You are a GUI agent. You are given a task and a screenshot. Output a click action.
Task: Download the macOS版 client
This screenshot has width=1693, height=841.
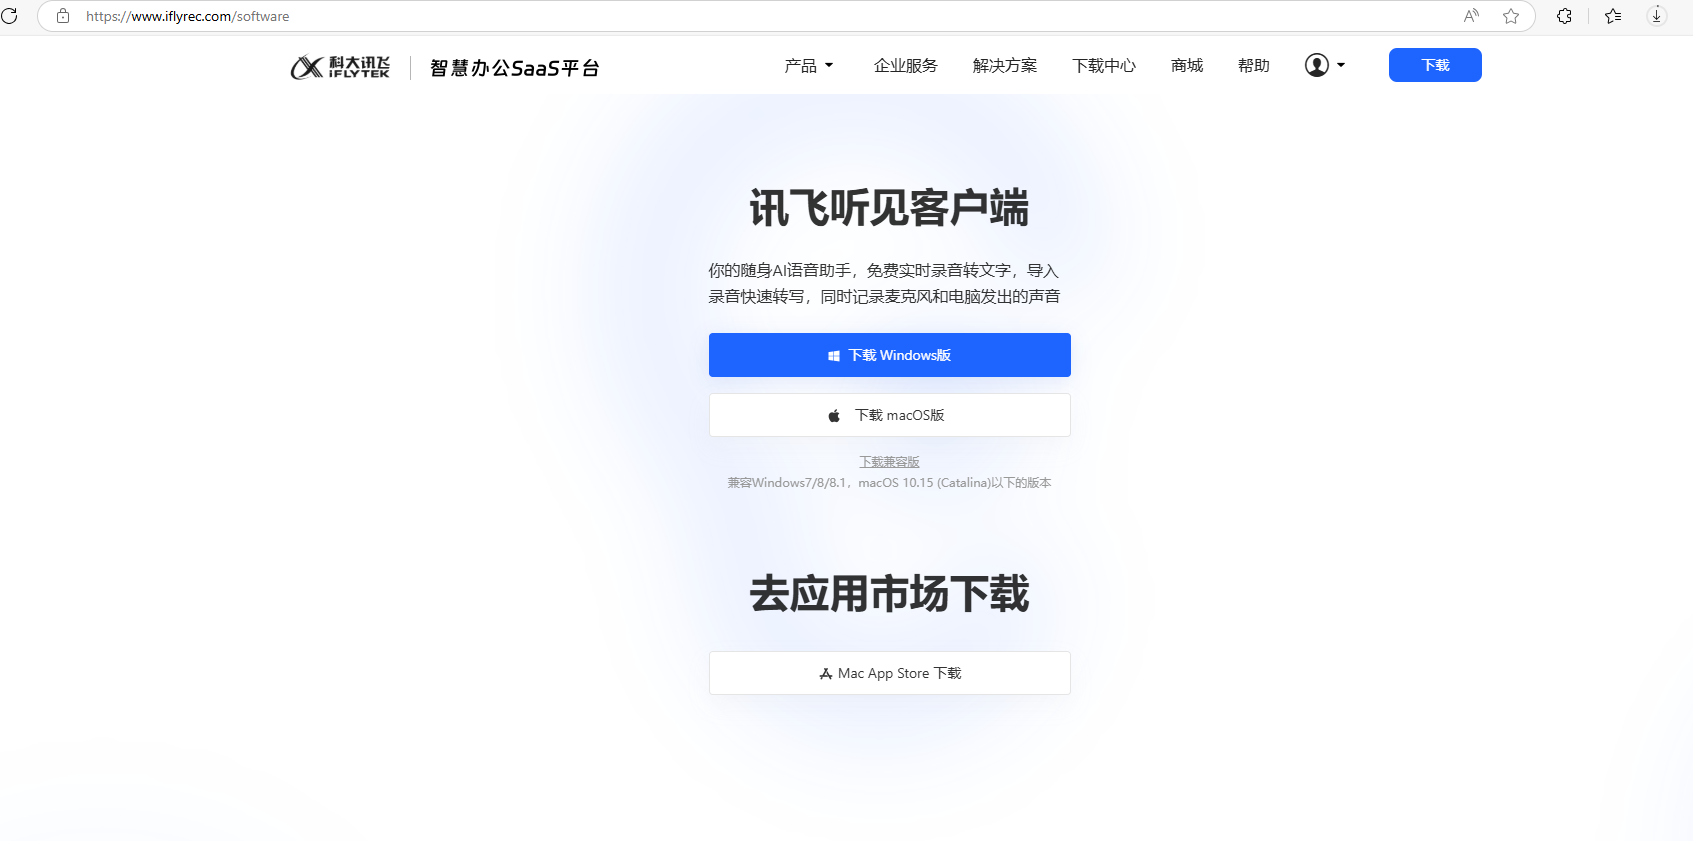point(890,415)
